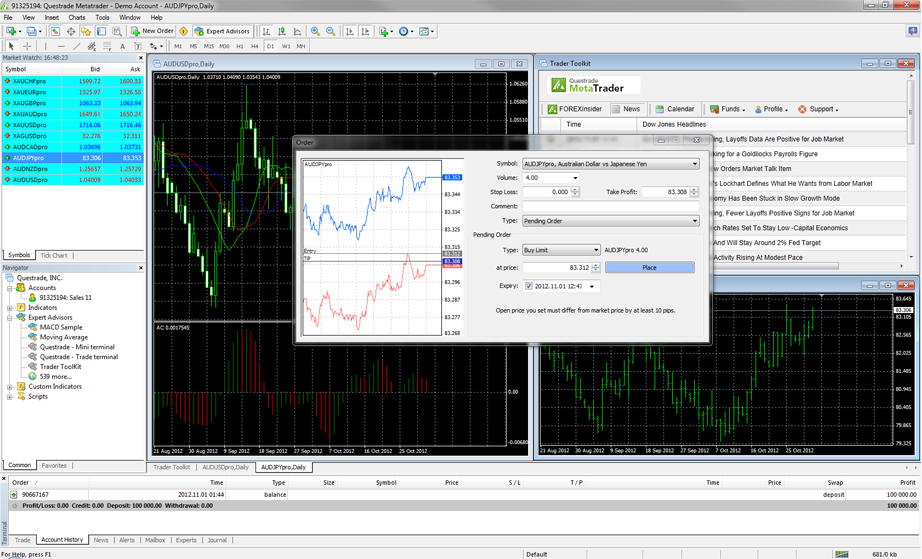
Task: Switch to the Tick Chart tab
Action: point(54,256)
